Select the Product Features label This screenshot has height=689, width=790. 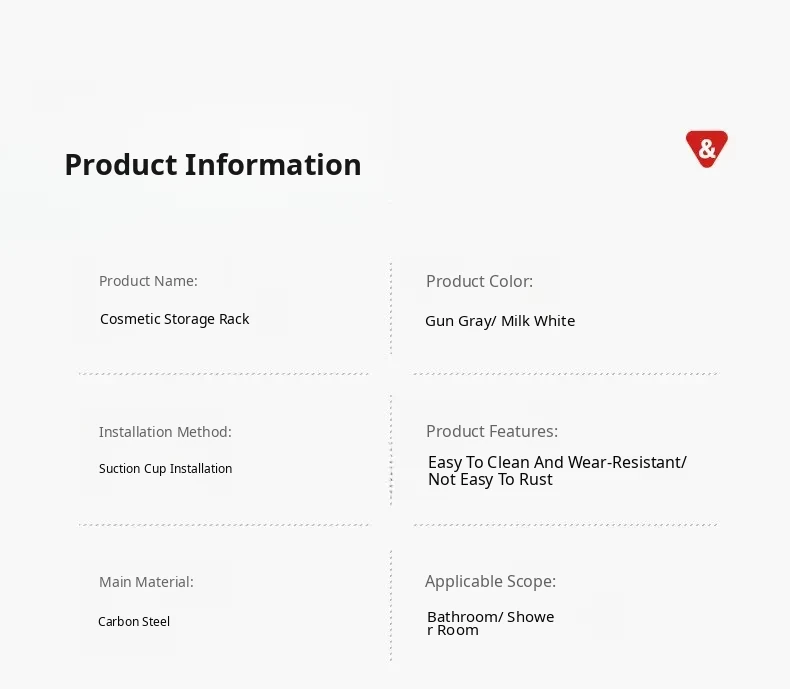491,431
